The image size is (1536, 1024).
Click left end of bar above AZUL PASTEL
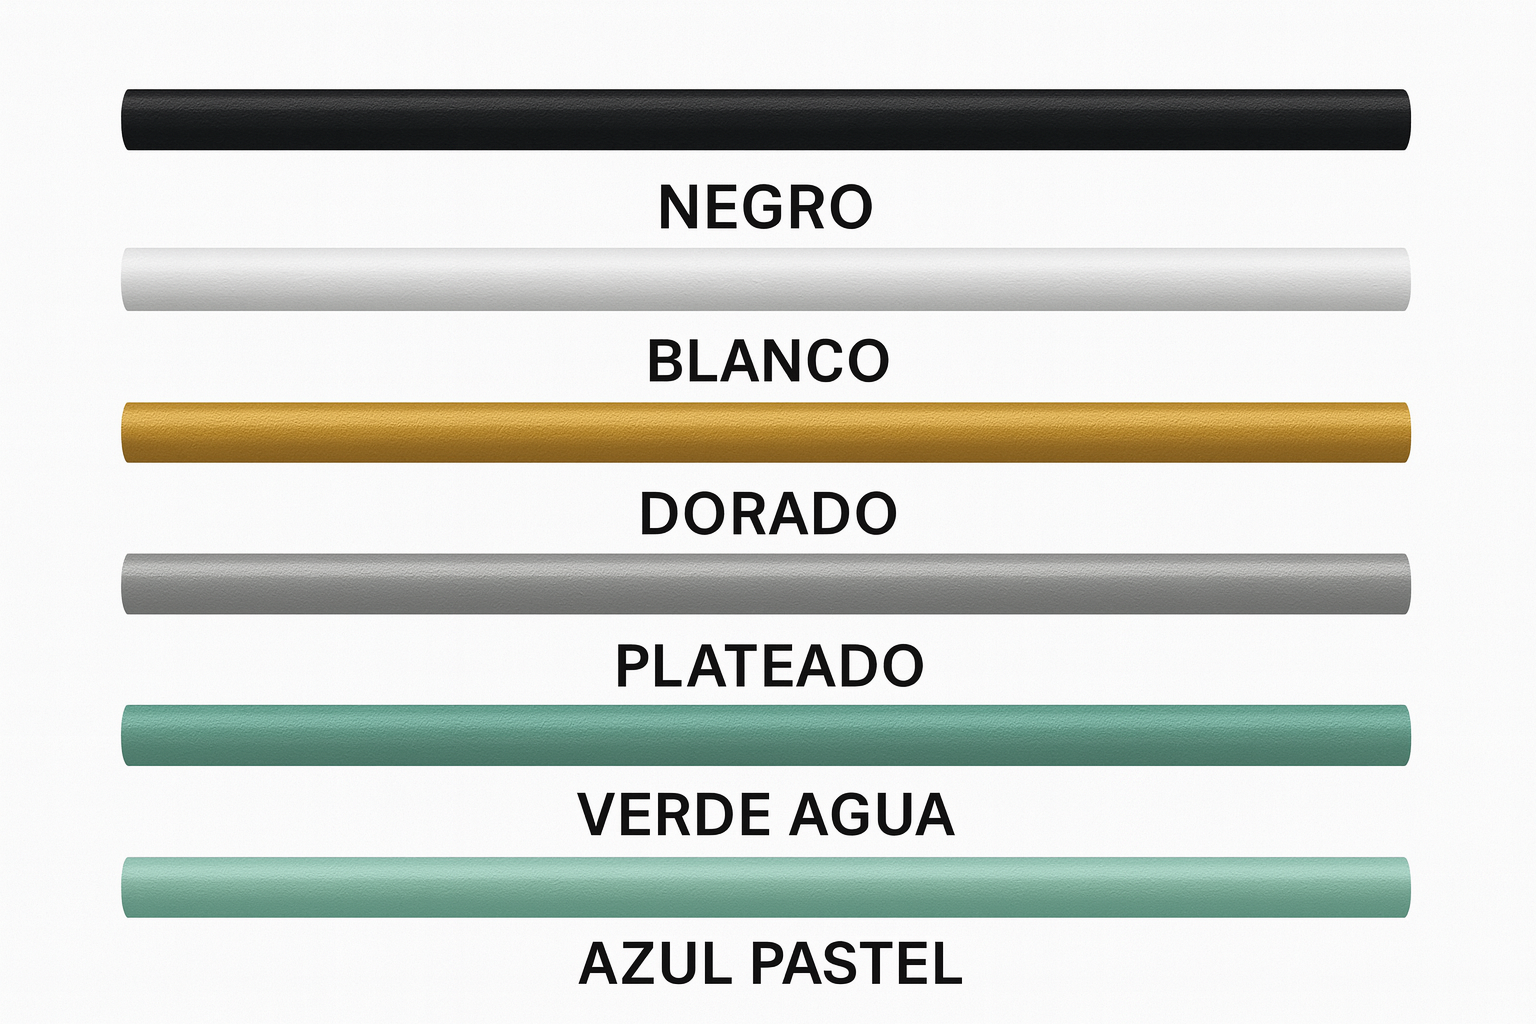pos(133,887)
